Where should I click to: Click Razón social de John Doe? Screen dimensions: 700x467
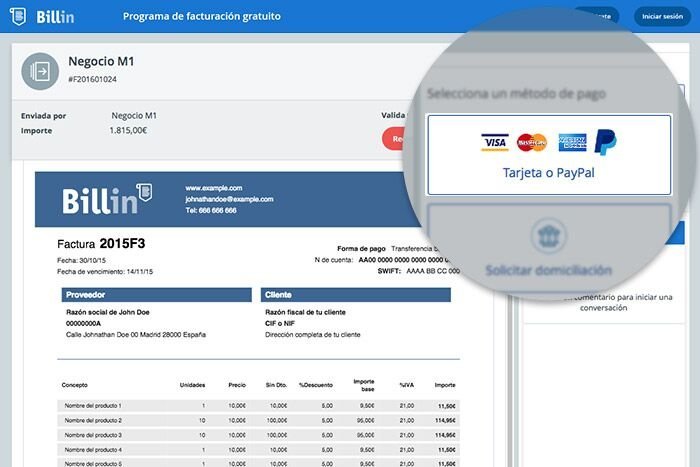pos(108,312)
